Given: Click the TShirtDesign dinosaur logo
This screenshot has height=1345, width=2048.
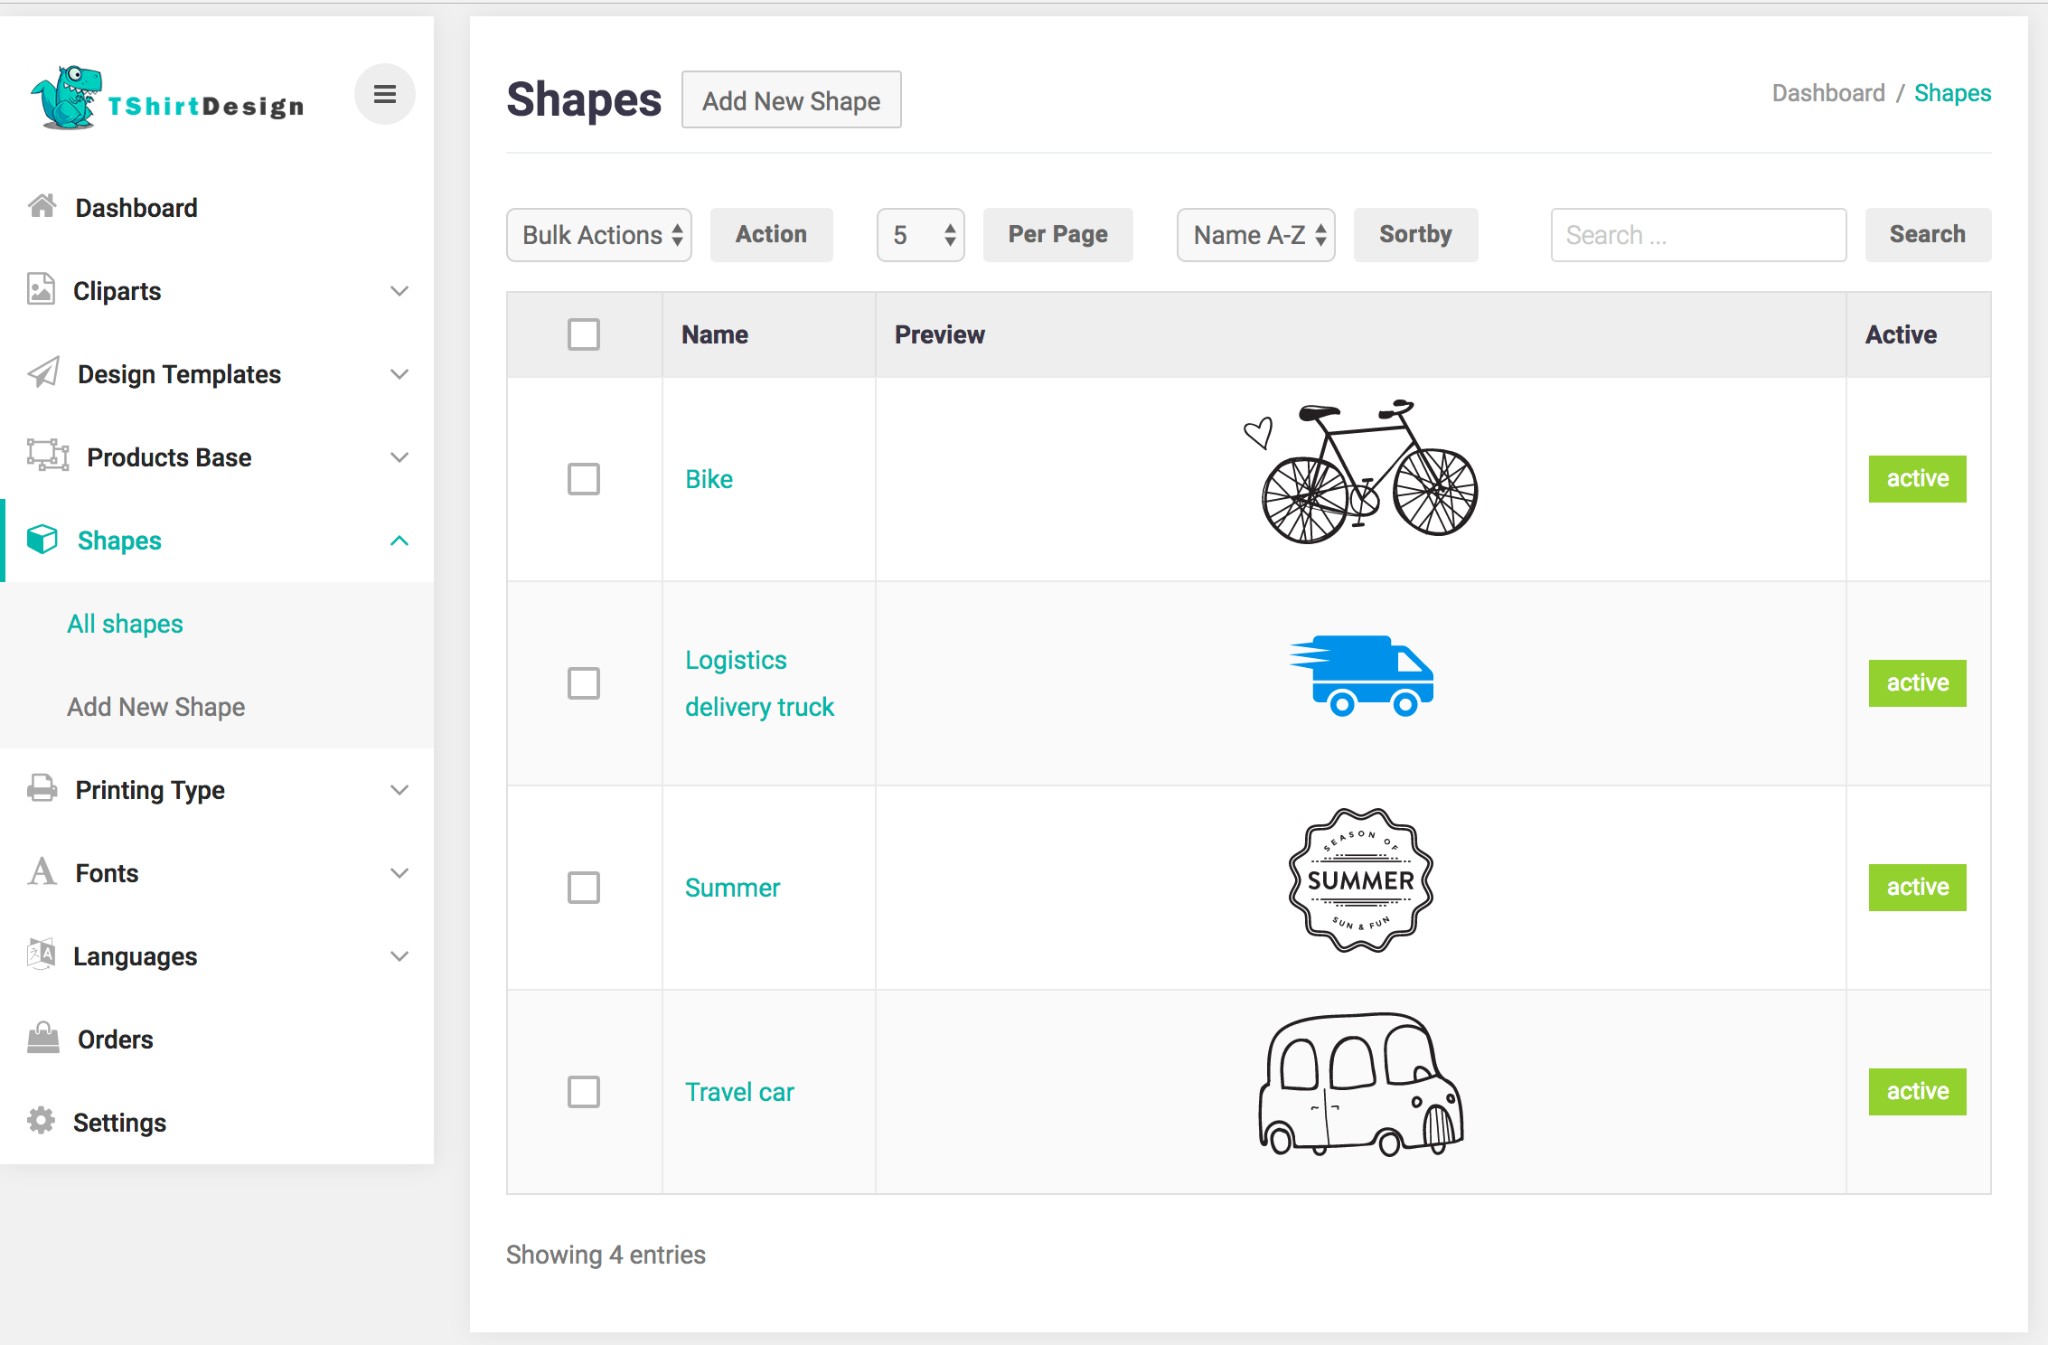Looking at the screenshot, I should [67, 98].
